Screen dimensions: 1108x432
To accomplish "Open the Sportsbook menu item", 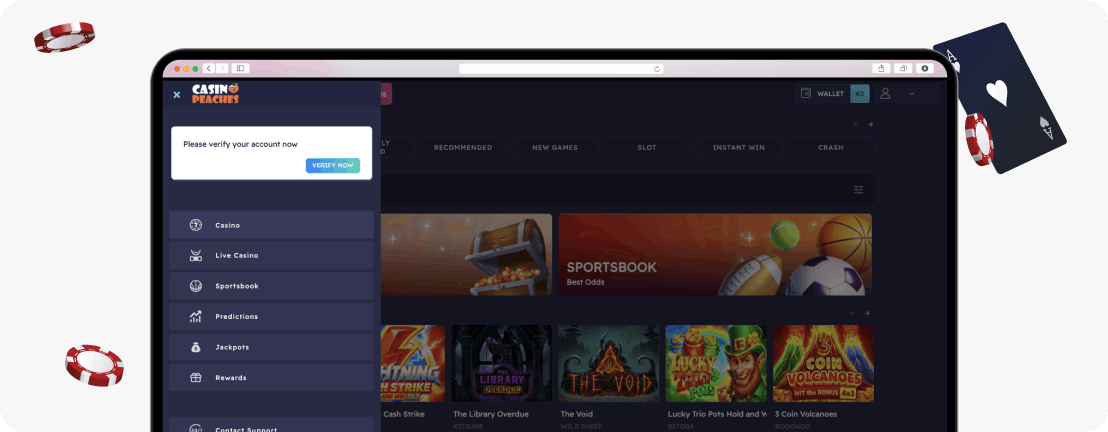I will 271,286.
